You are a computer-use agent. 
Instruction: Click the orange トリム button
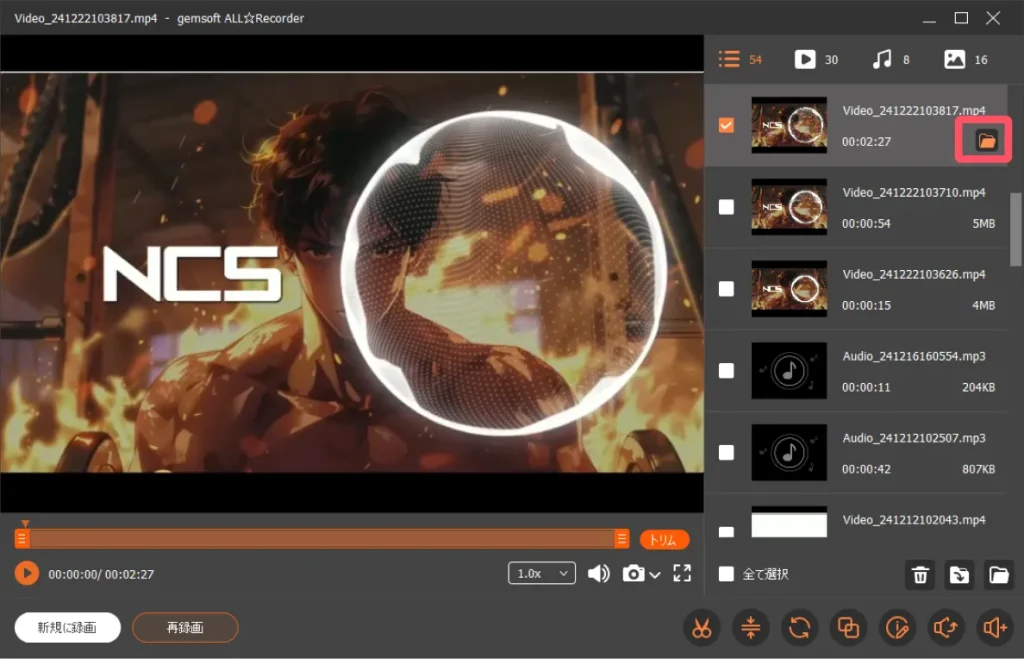coord(664,539)
